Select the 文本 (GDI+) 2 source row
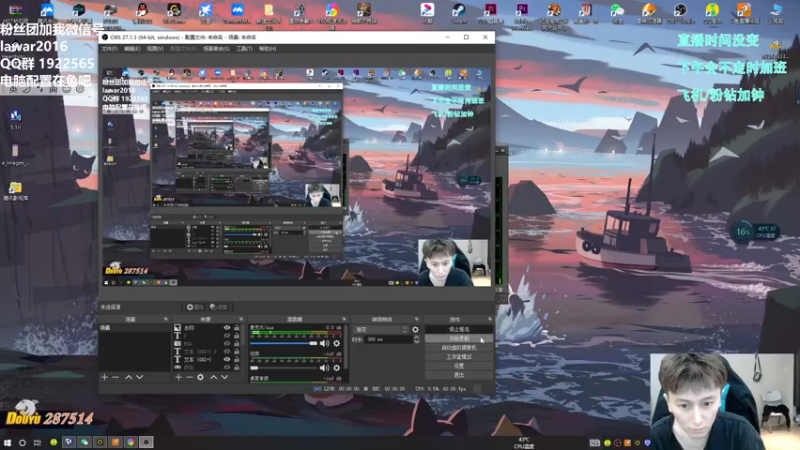This screenshot has height=450, width=800. pos(207,352)
